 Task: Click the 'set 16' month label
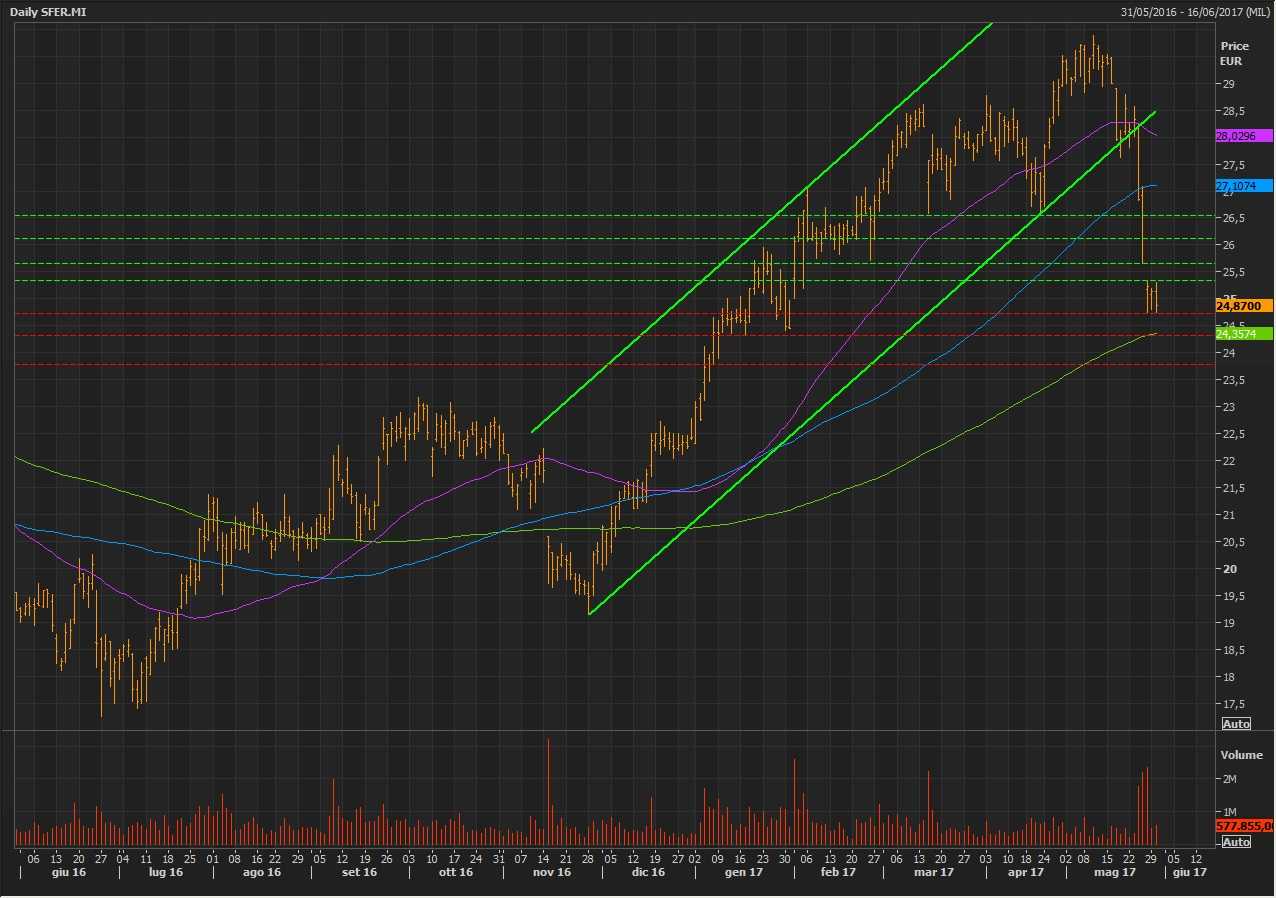click(x=359, y=873)
